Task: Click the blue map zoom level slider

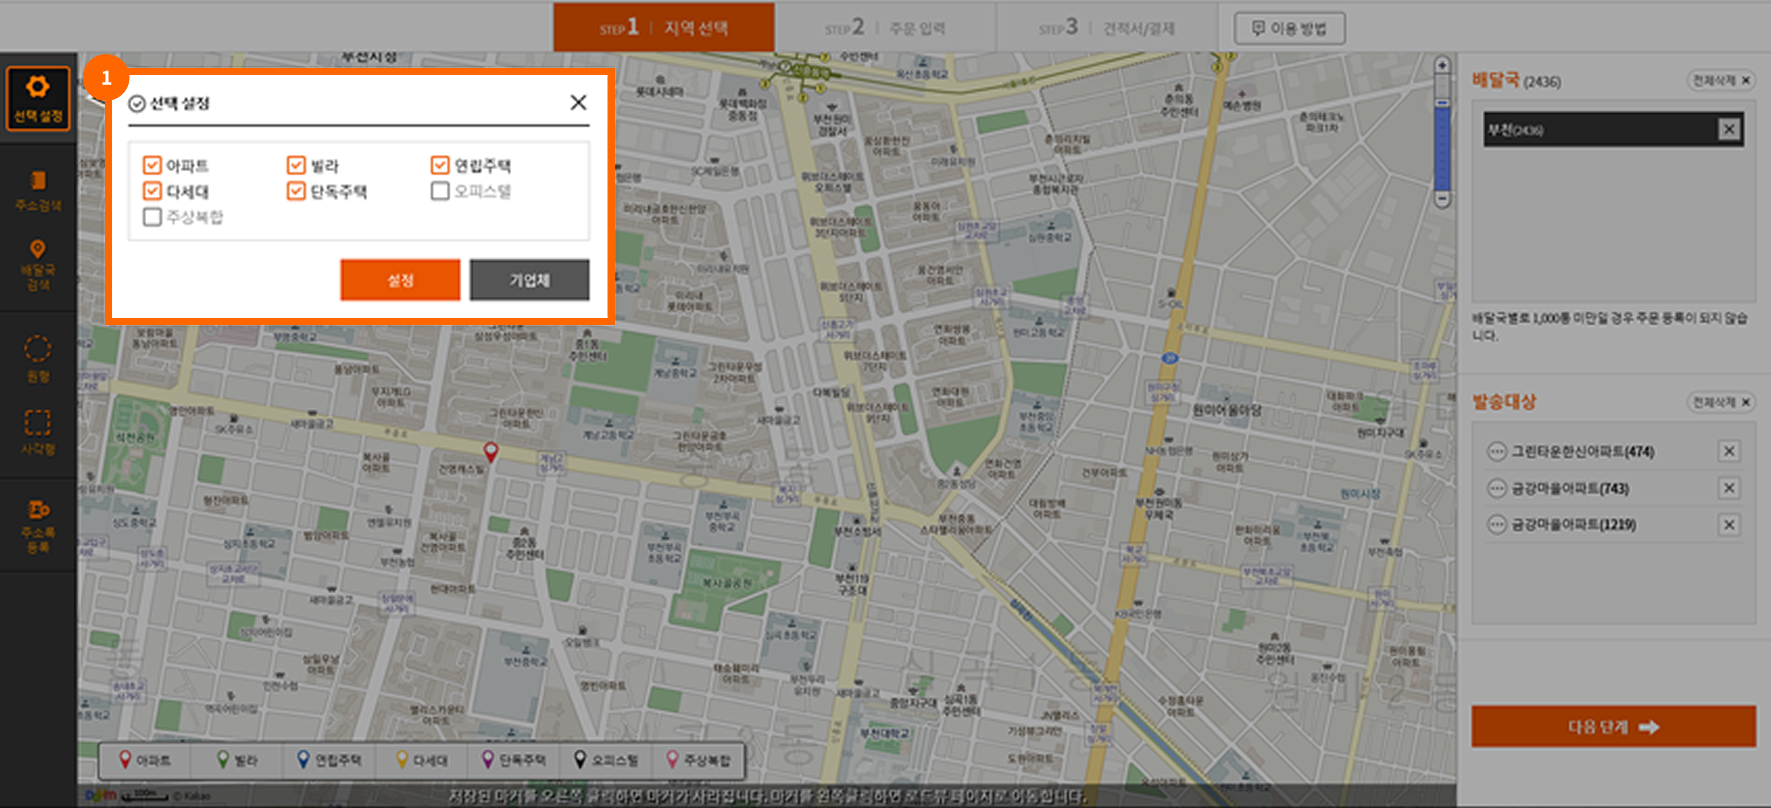Action: pyautogui.click(x=1442, y=148)
